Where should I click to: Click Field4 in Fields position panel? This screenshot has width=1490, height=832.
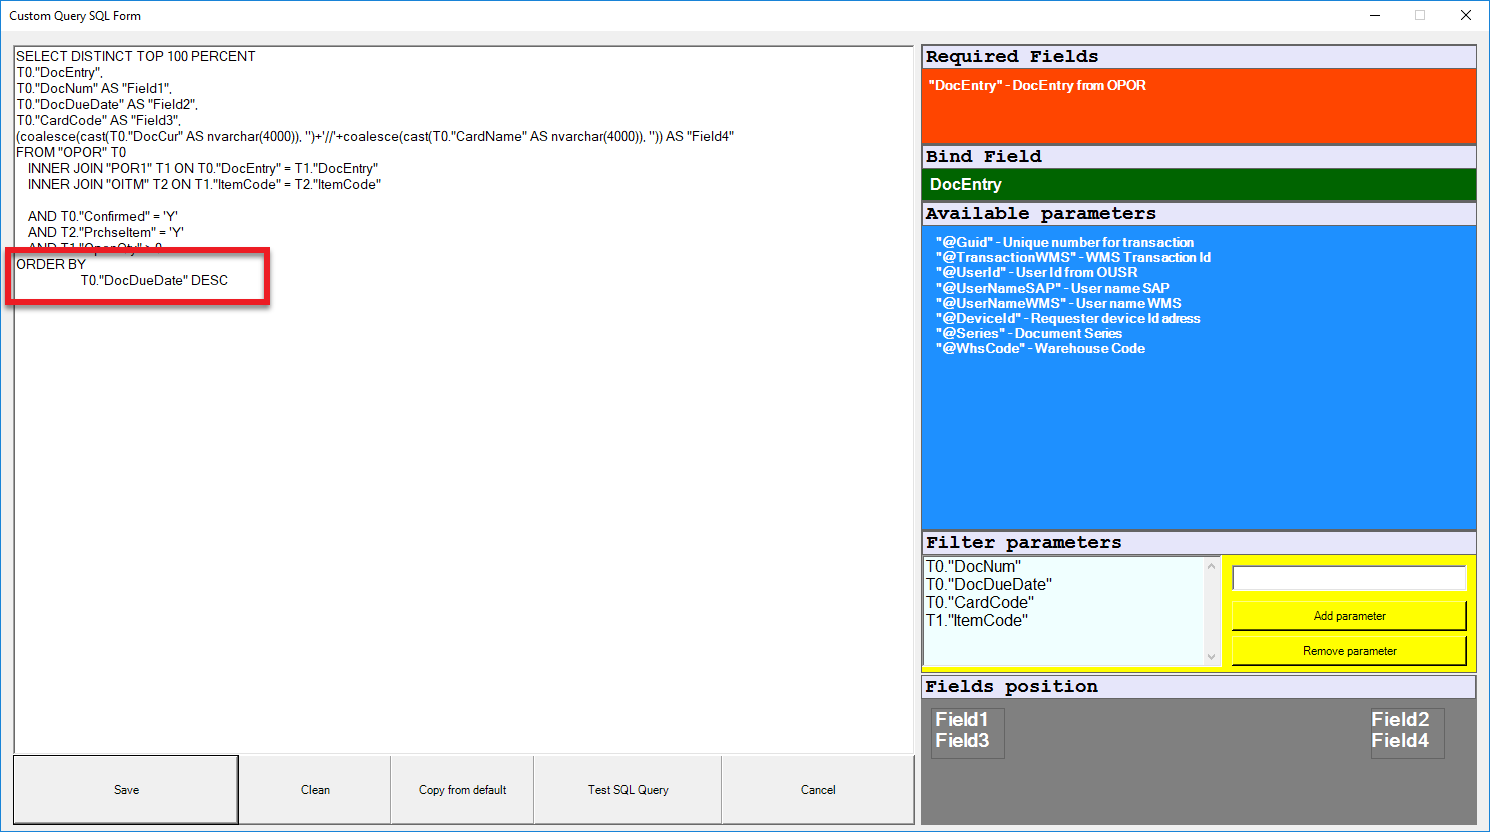point(1399,741)
